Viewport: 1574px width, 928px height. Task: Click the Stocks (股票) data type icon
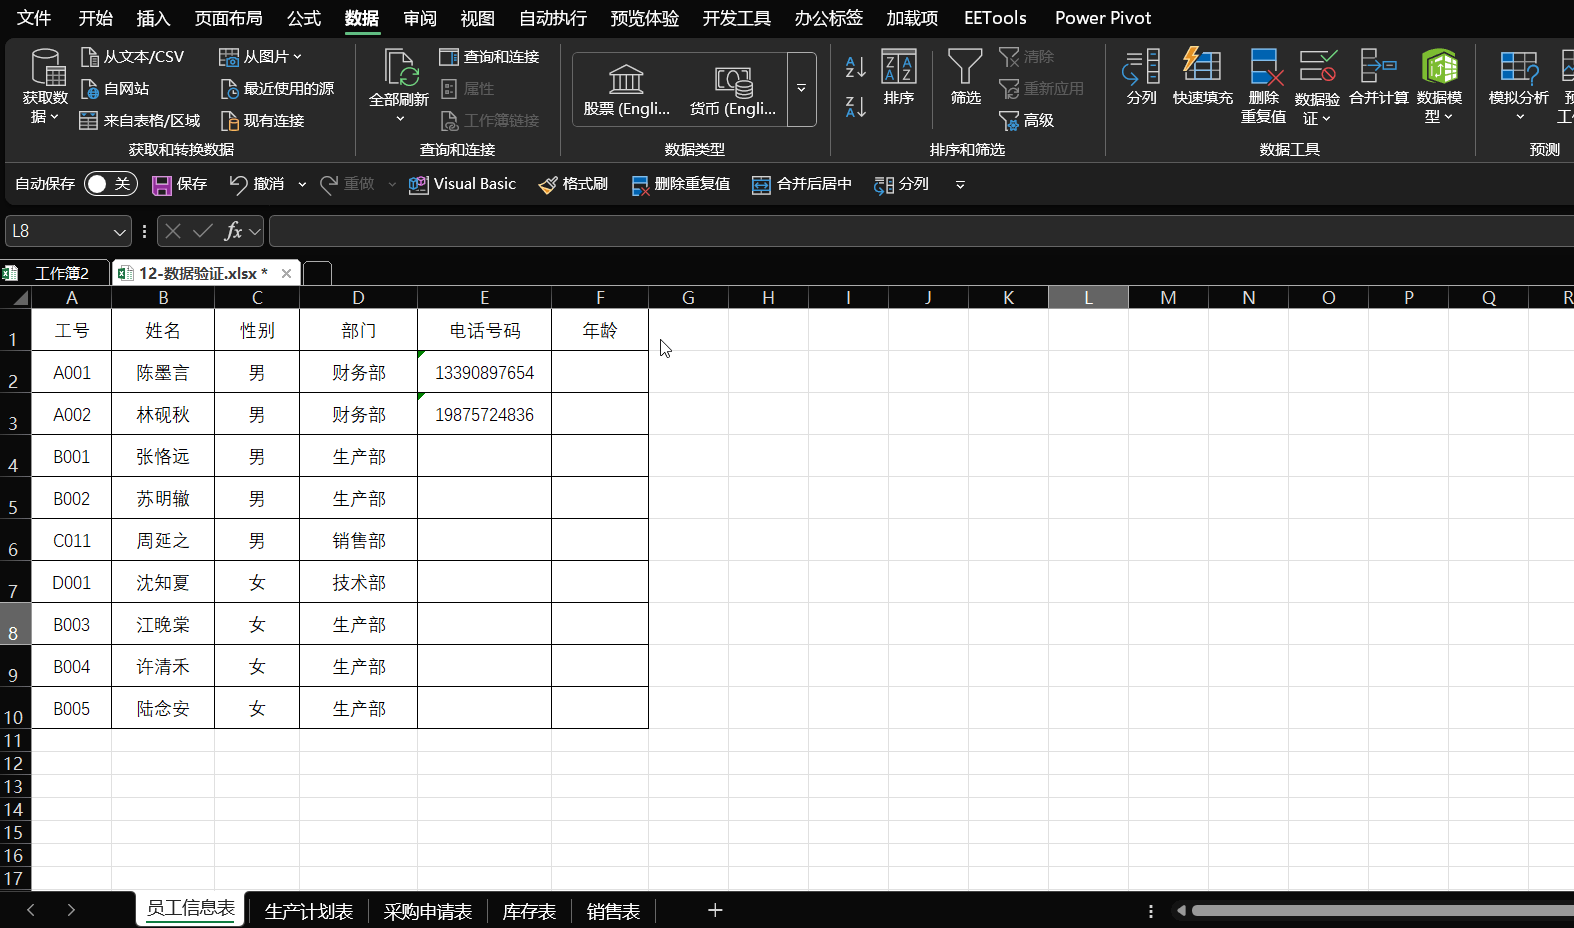pos(626,78)
